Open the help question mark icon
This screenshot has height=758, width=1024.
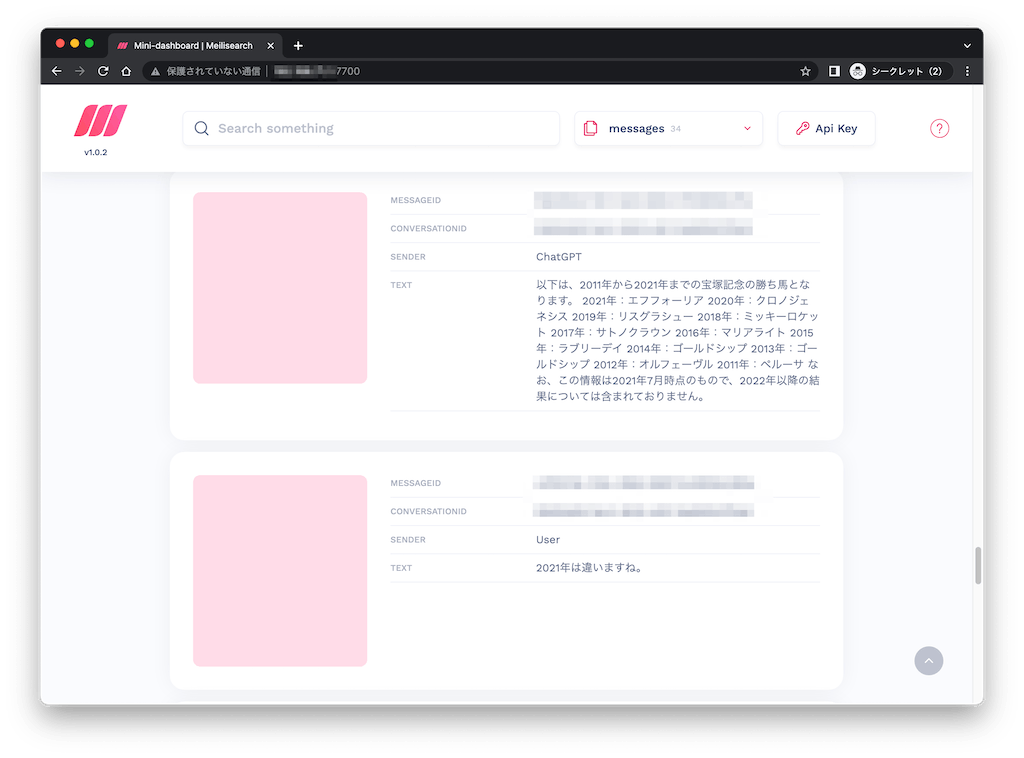939,129
